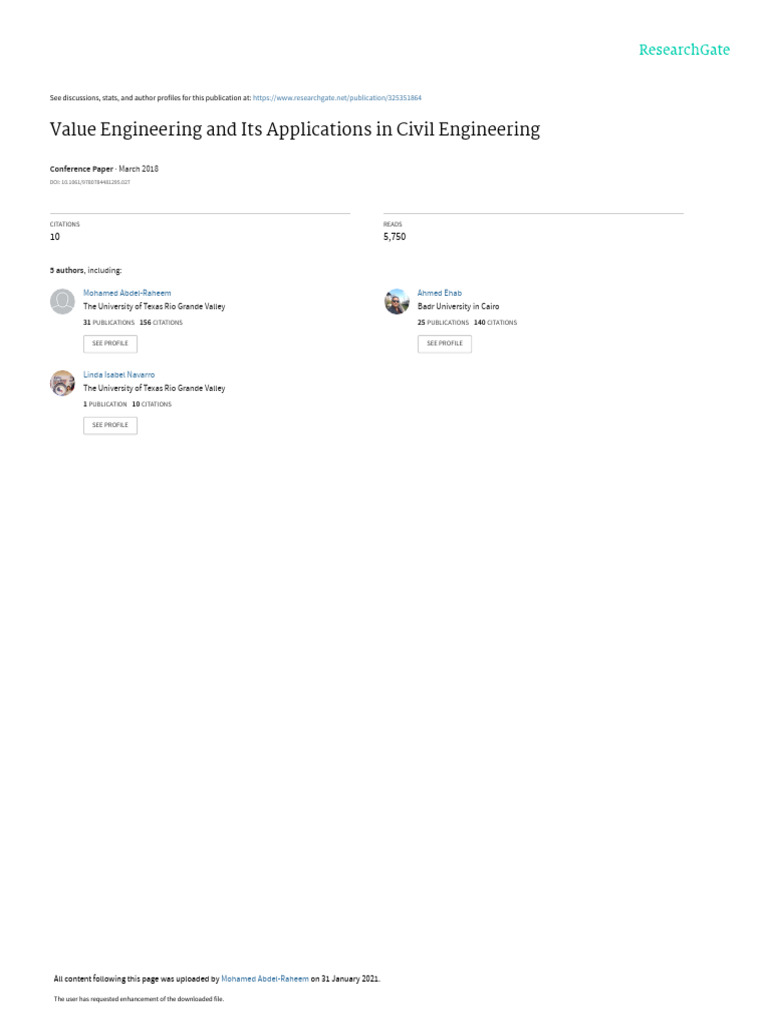The height and width of the screenshot is (1024, 768).
Task: Open Linda Isabel Navarro's author name link
Action: click(119, 375)
